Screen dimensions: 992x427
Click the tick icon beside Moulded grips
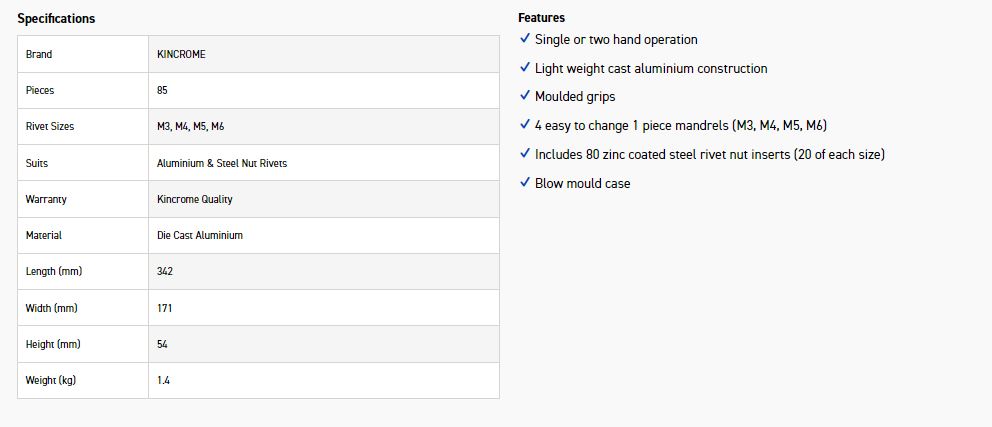(525, 97)
